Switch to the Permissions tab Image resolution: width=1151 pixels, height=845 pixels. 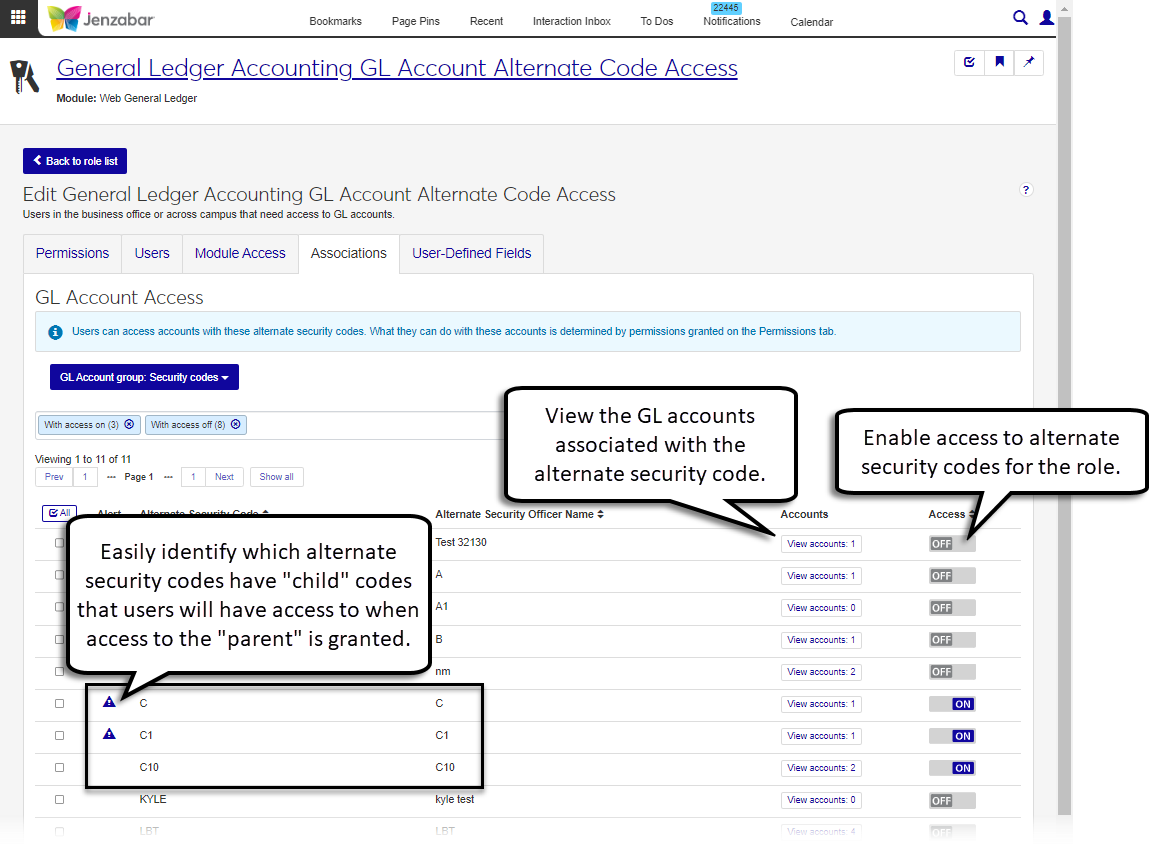coord(73,253)
